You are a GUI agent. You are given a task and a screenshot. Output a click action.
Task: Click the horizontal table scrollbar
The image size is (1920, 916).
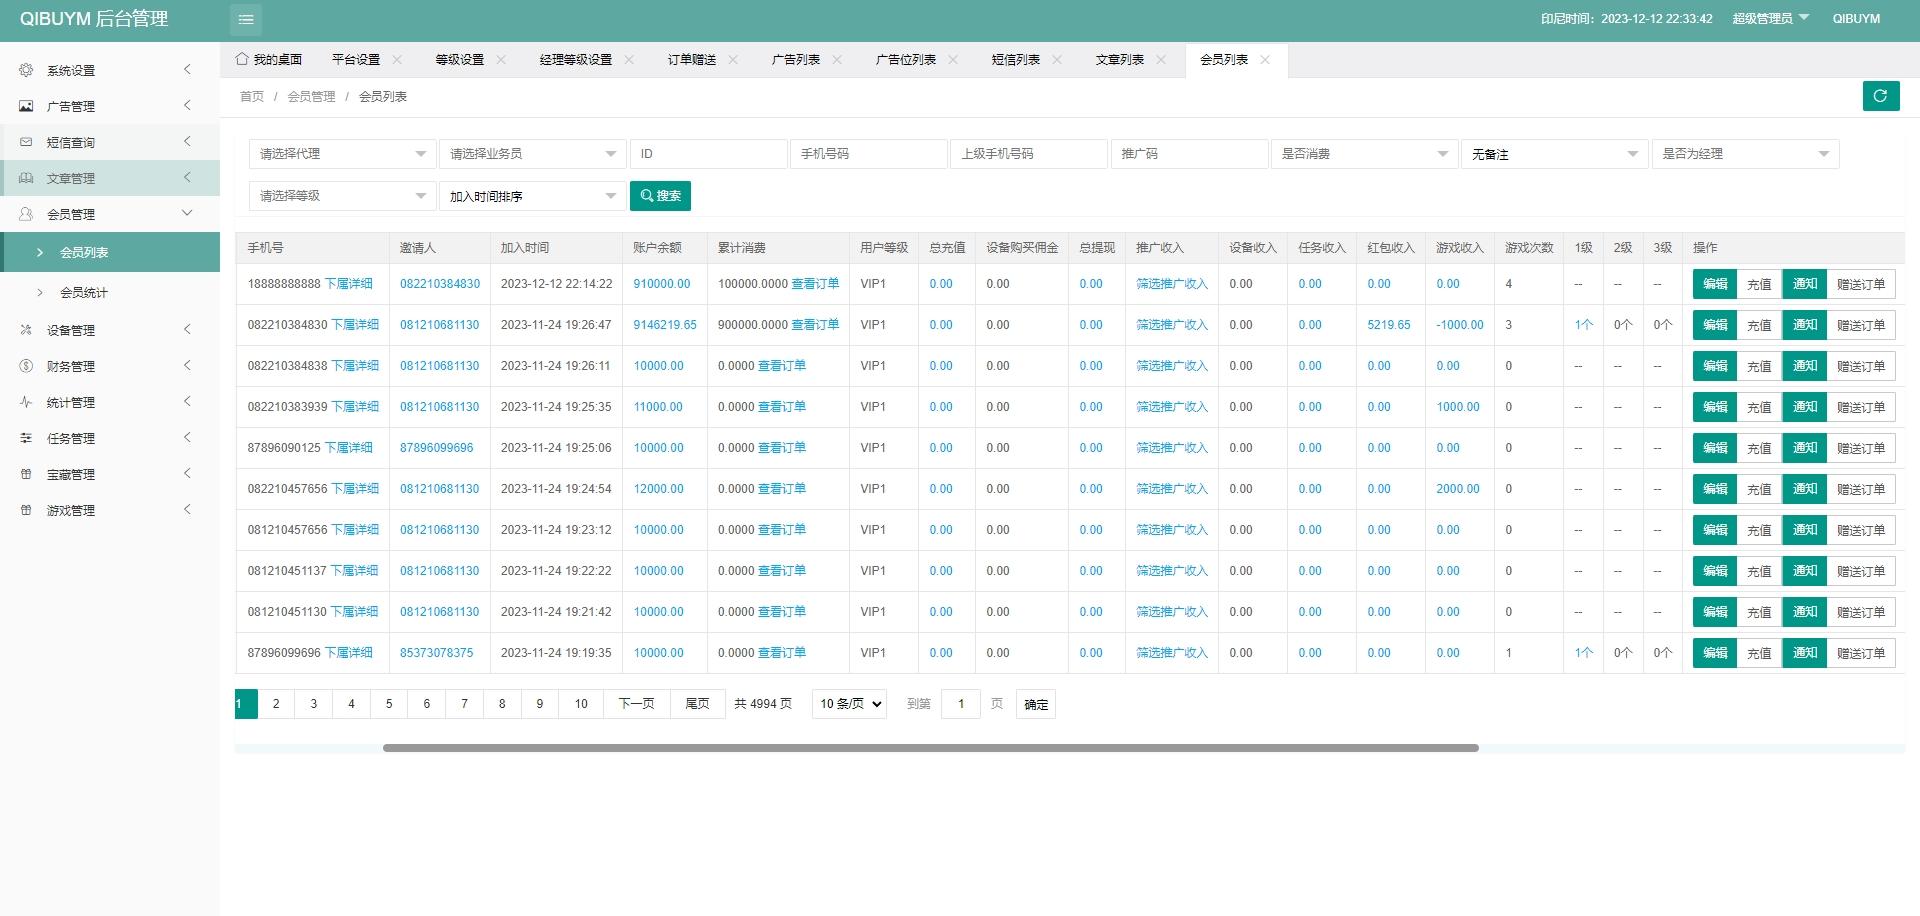coord(930,748)
